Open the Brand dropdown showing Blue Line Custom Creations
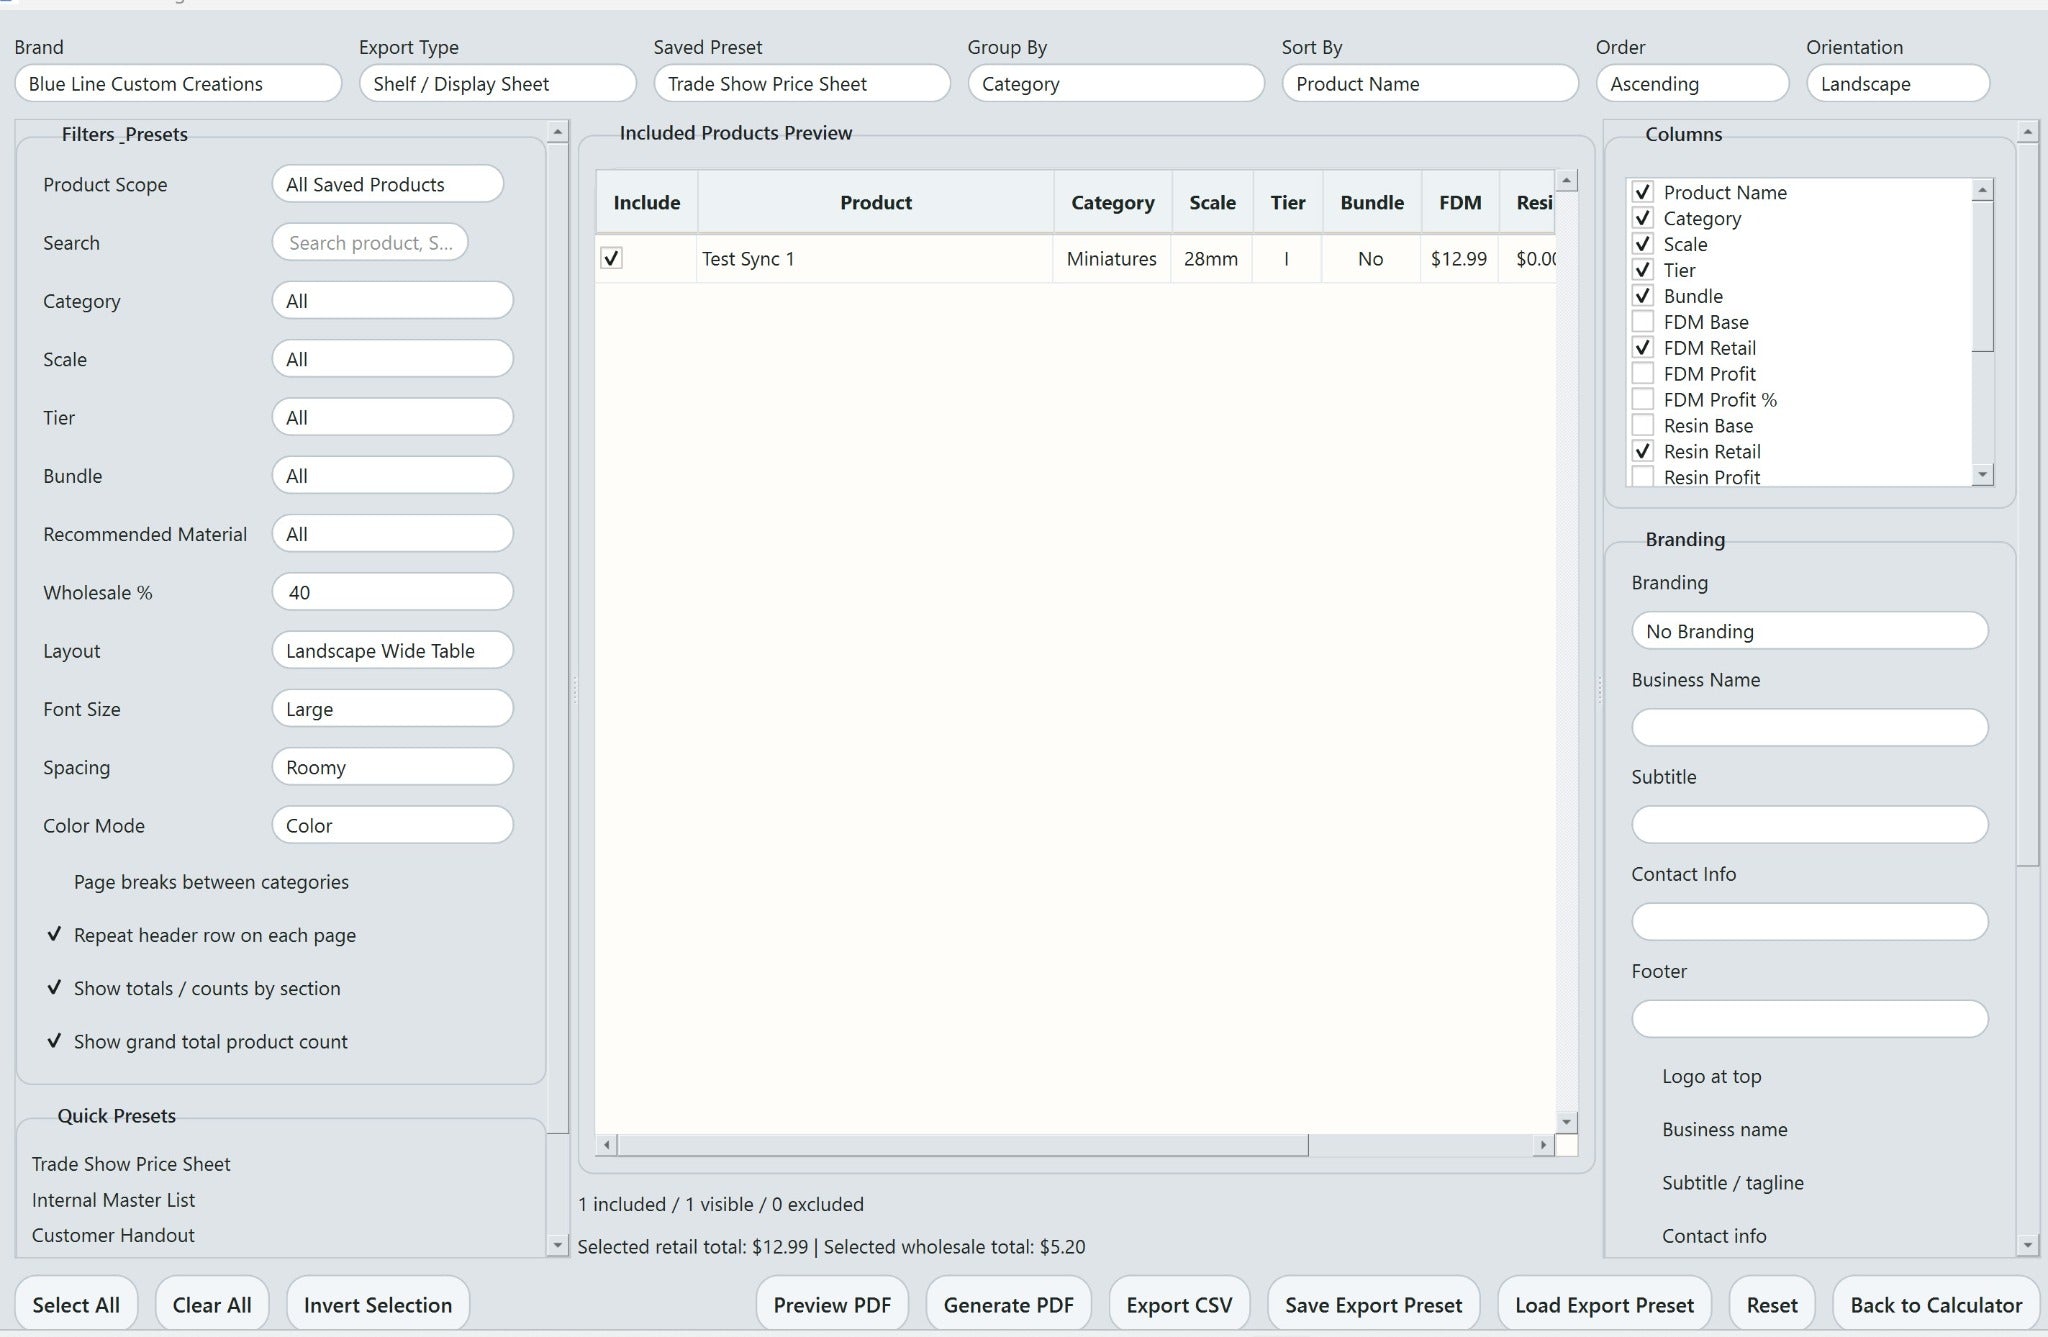Viewport: 2048px width, 1337px height. (x=177, y=83)
